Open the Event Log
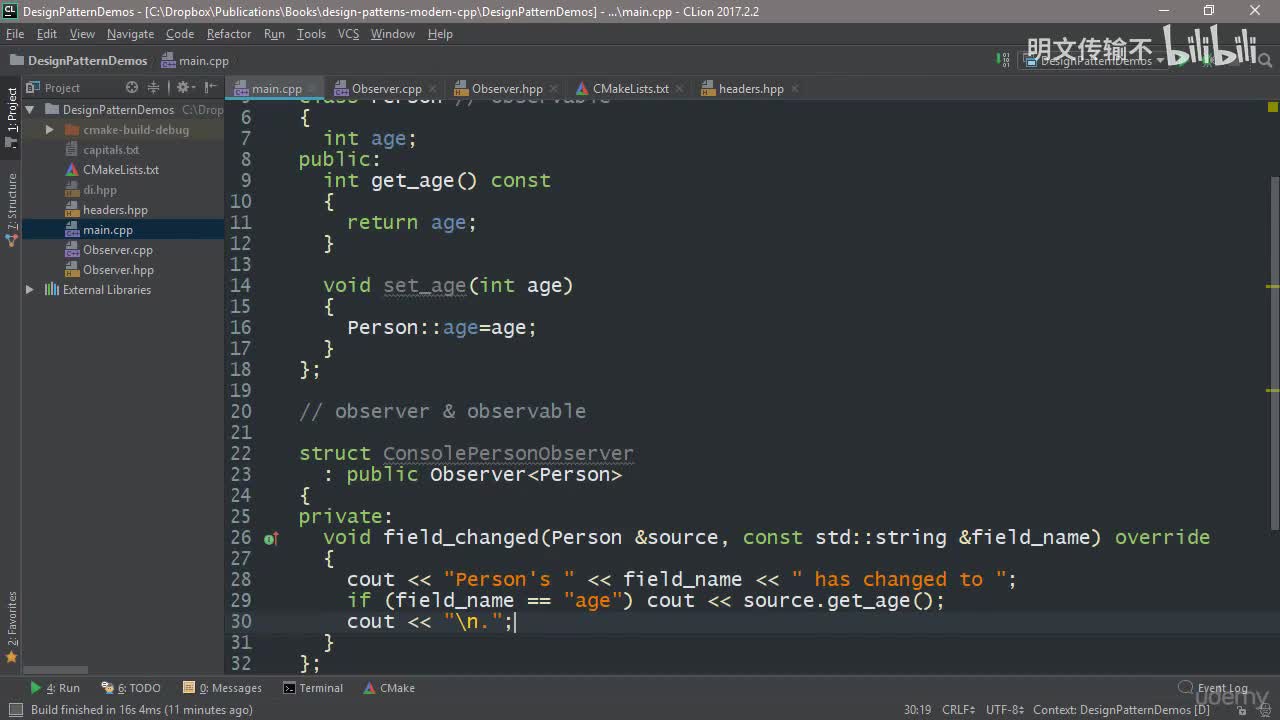Image resolution: width=1280 pixels, height=720 pixels. tap(1213, 688)
